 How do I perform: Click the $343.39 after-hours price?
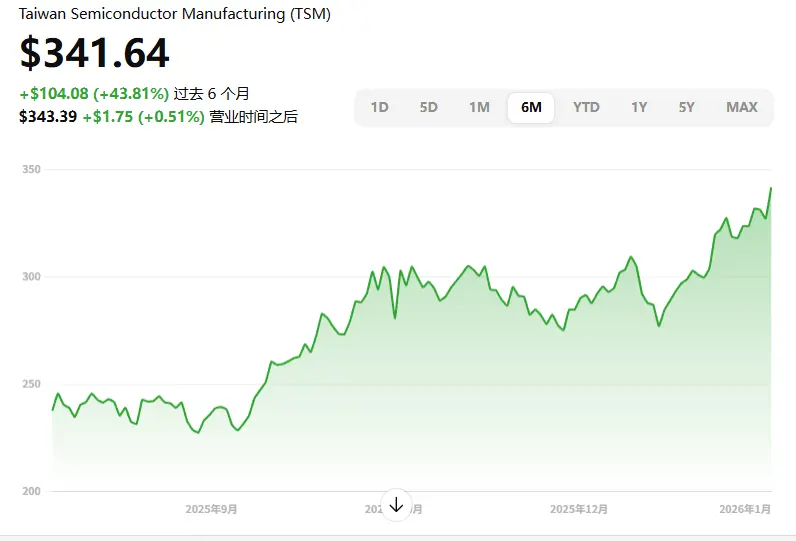point(48,116)
